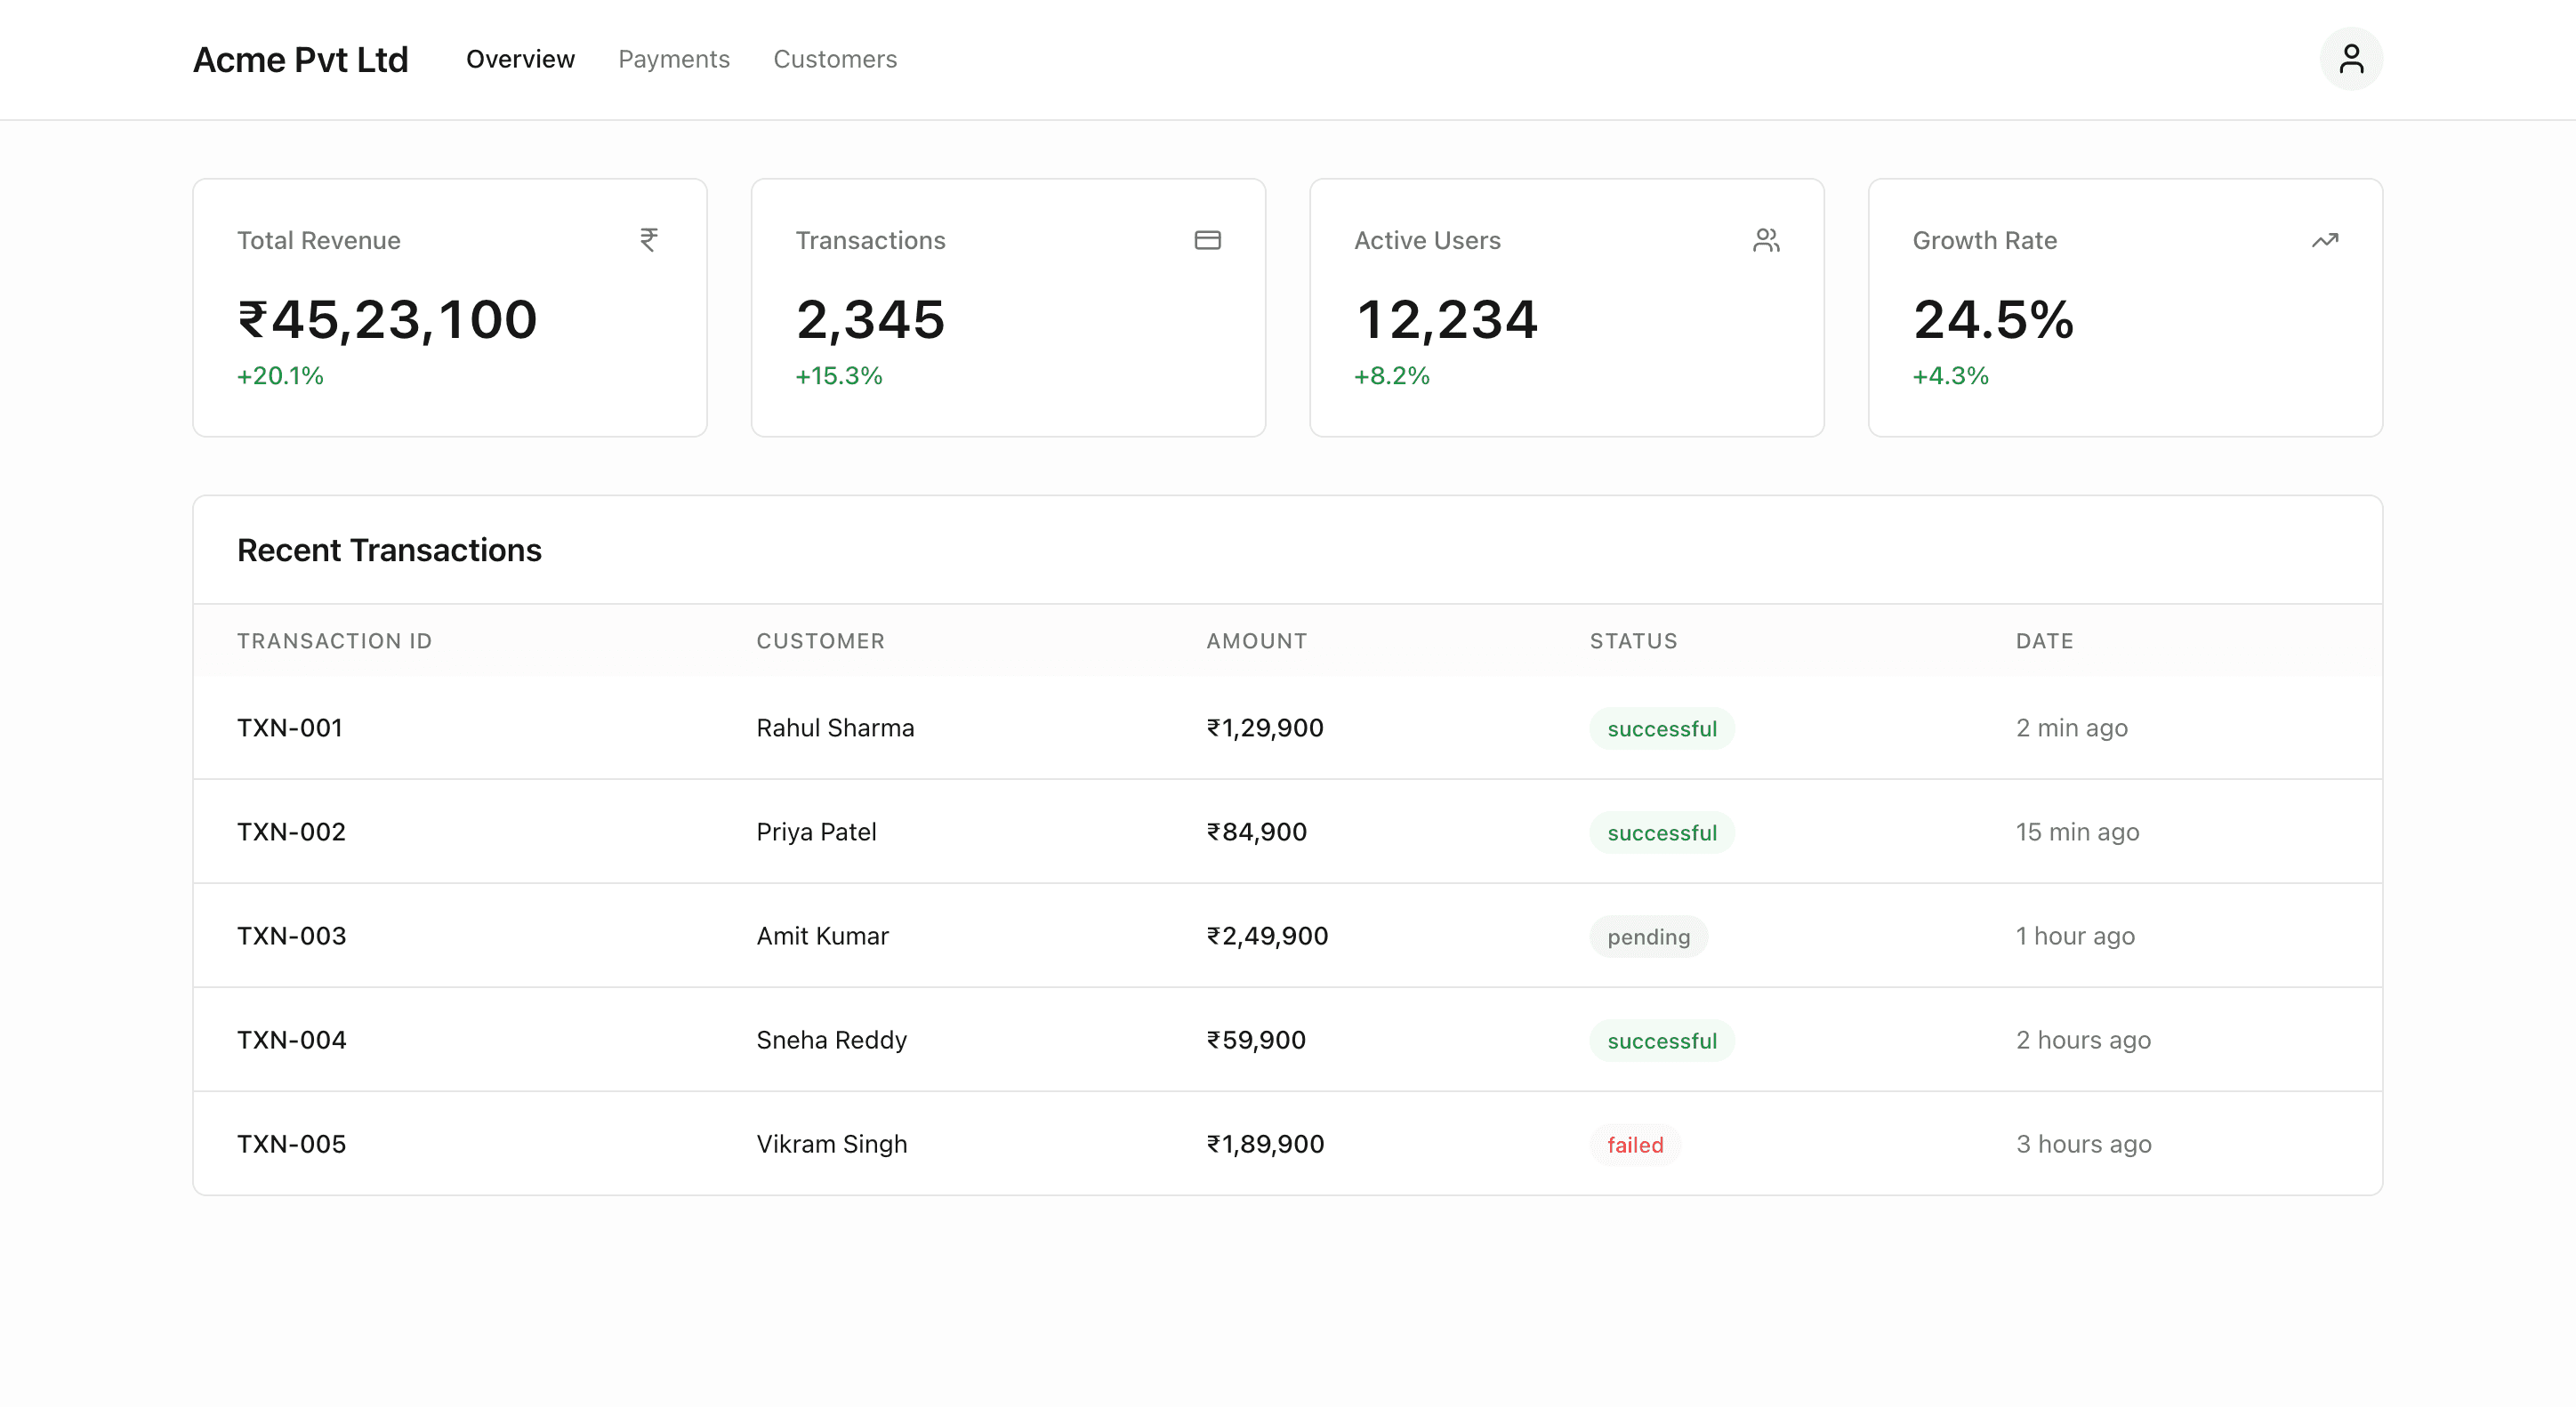Click the users icon on Active Users card
2576x1407 pixels.
pos(1766,240)
